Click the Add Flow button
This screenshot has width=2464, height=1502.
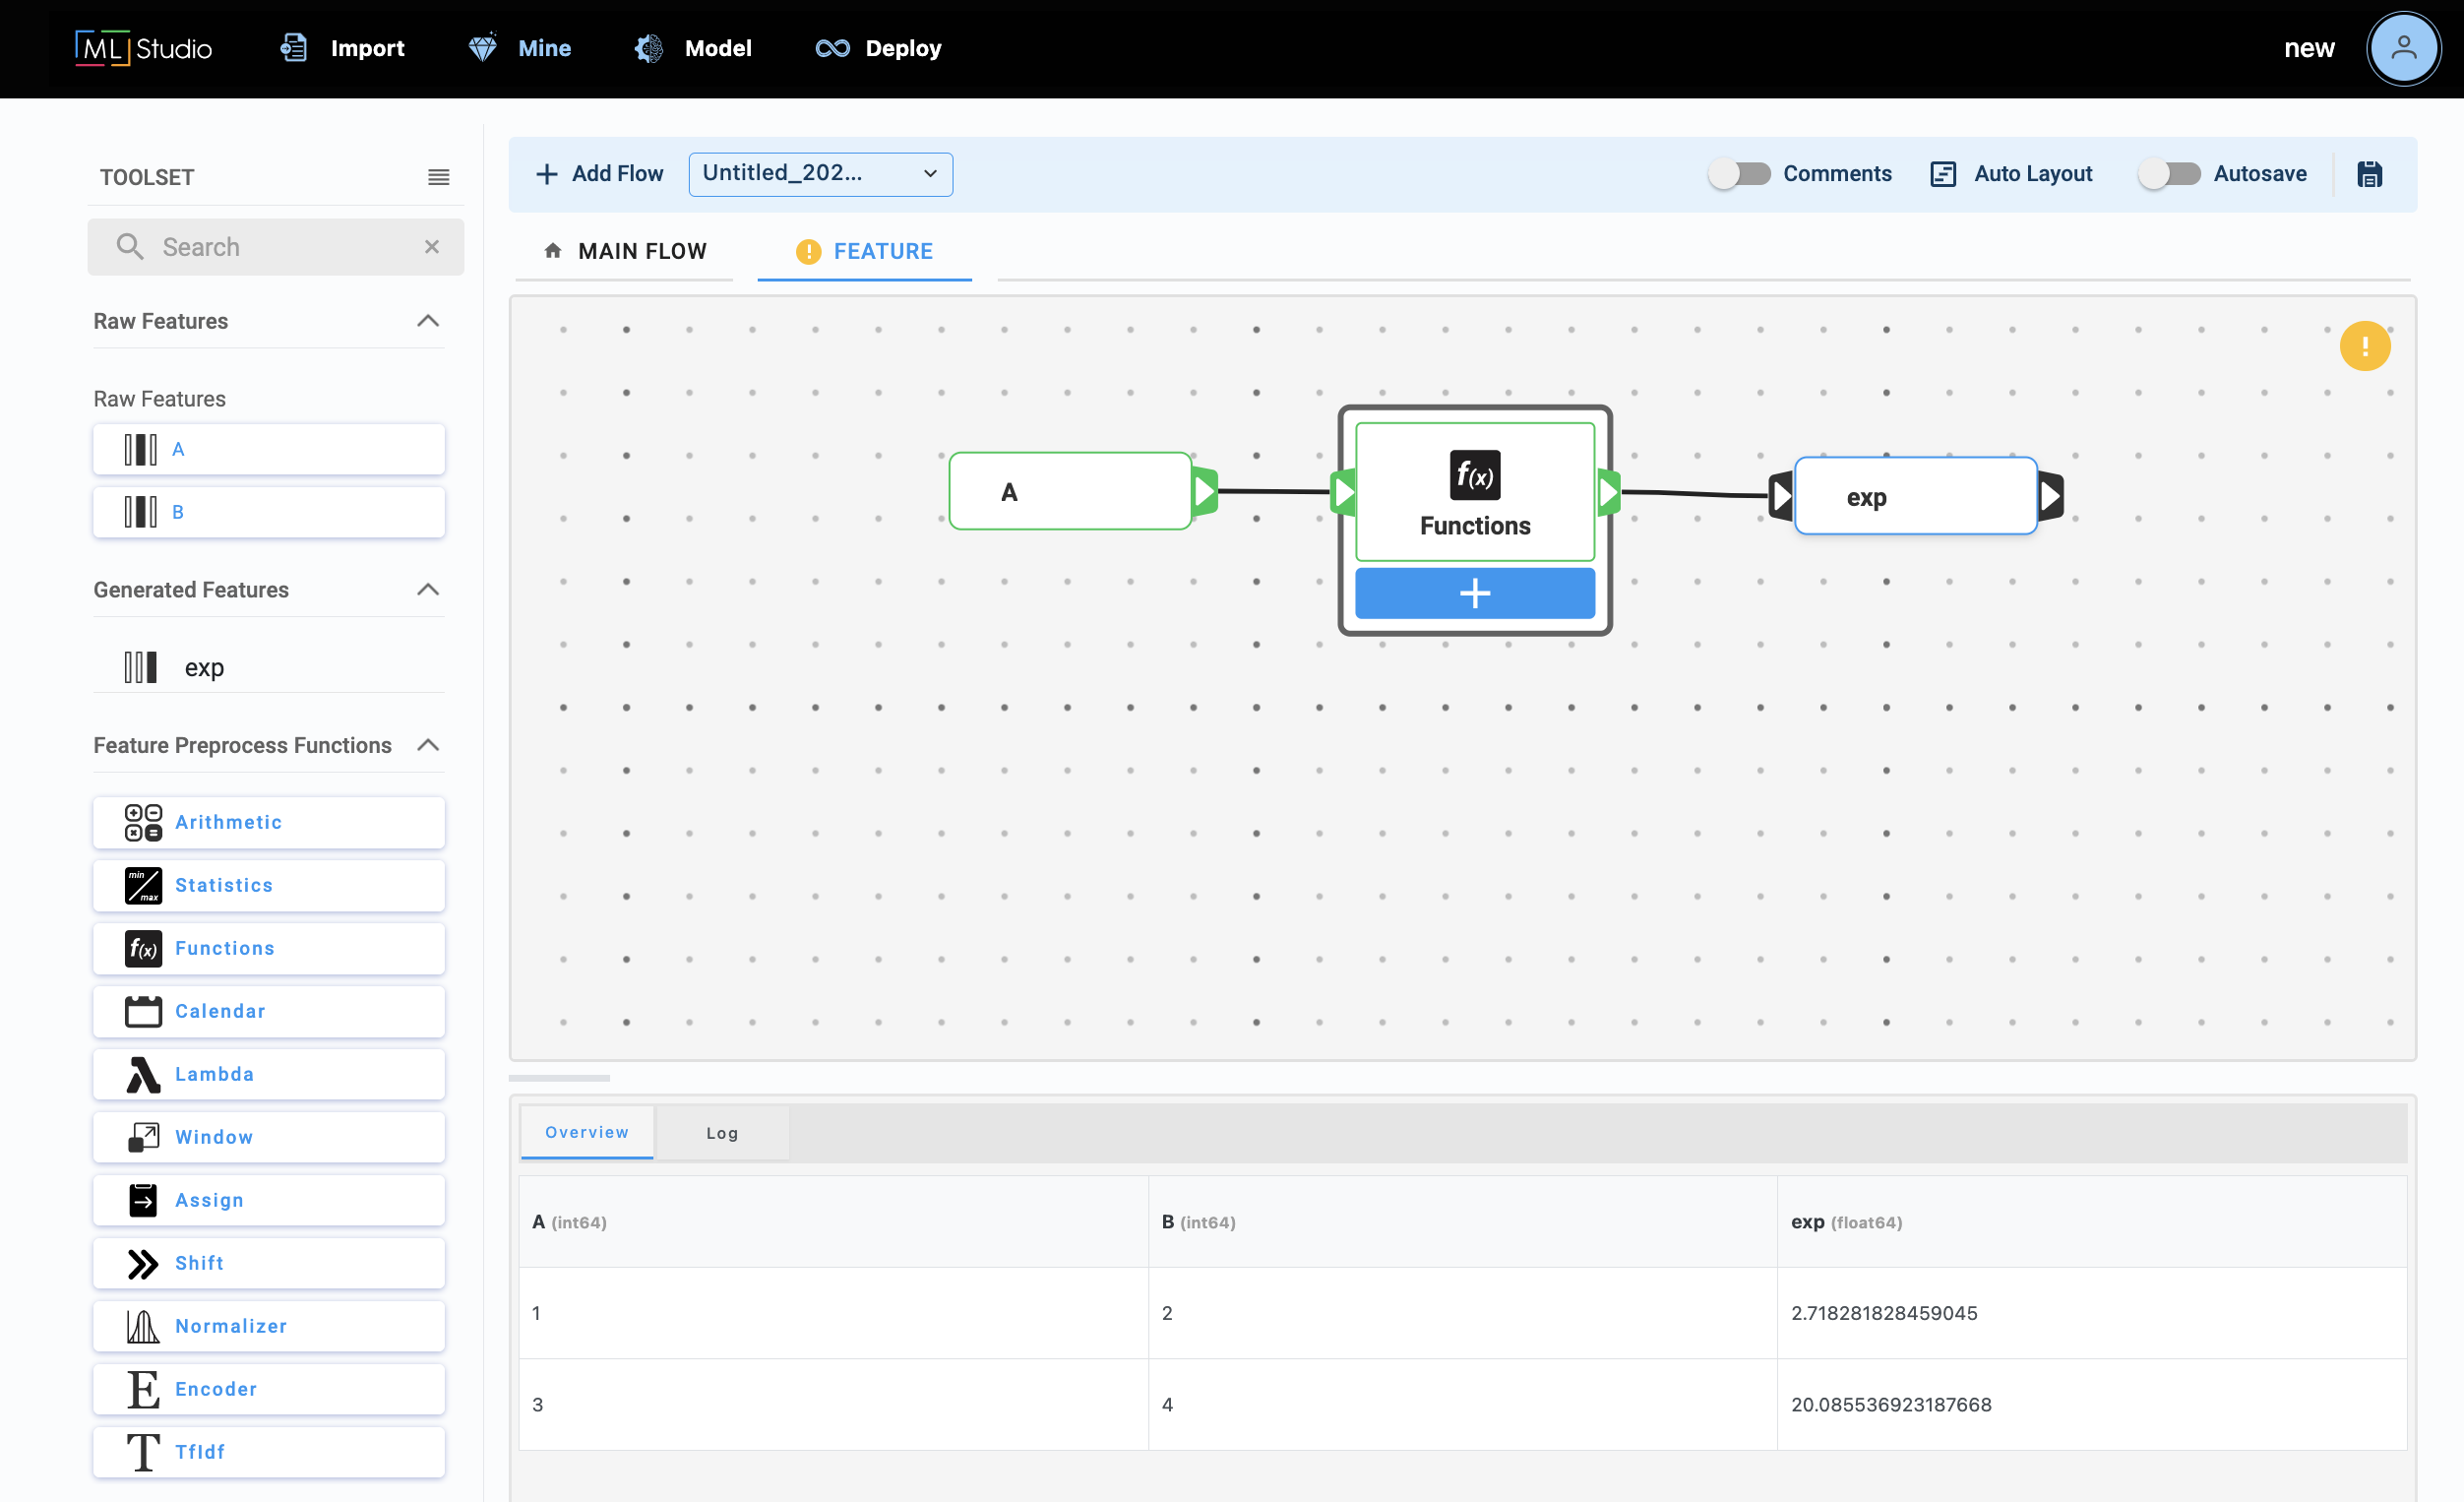click(600, 174)
